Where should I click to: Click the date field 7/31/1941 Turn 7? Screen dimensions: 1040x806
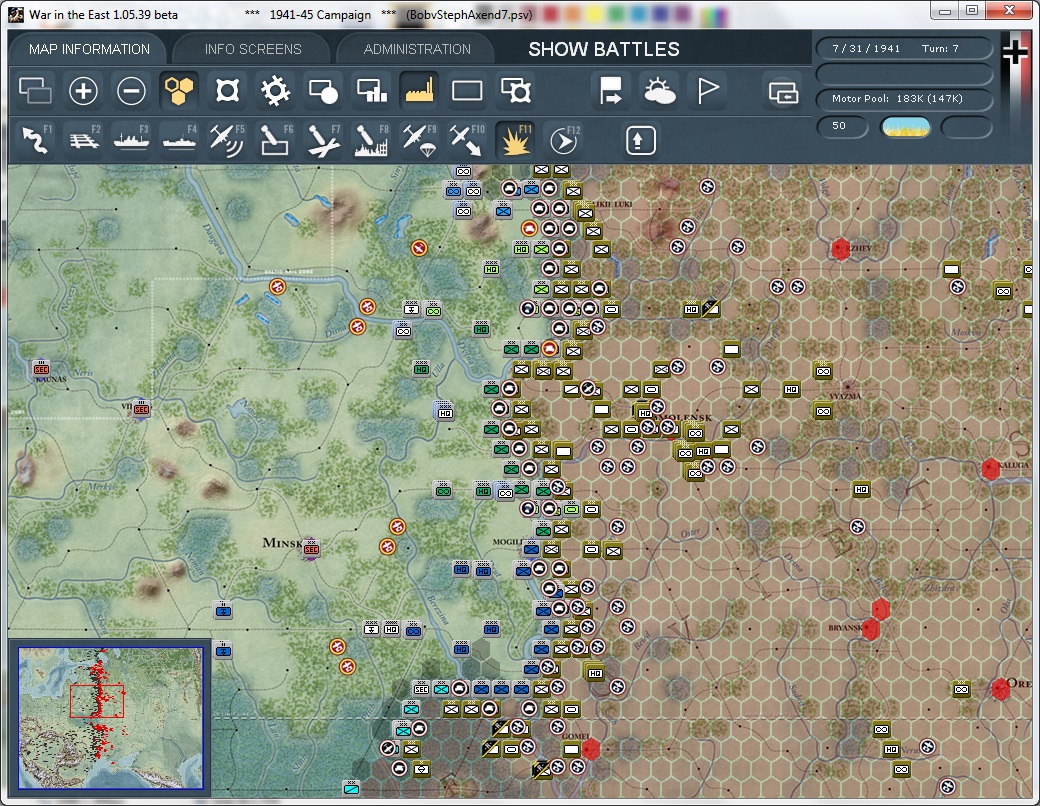(x=904, y=48)
